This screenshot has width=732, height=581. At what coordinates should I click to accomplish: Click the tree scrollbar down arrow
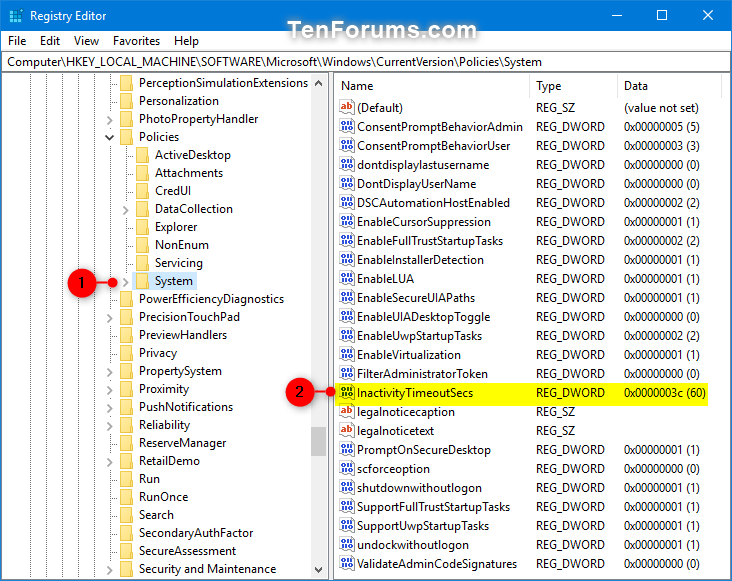319,569
